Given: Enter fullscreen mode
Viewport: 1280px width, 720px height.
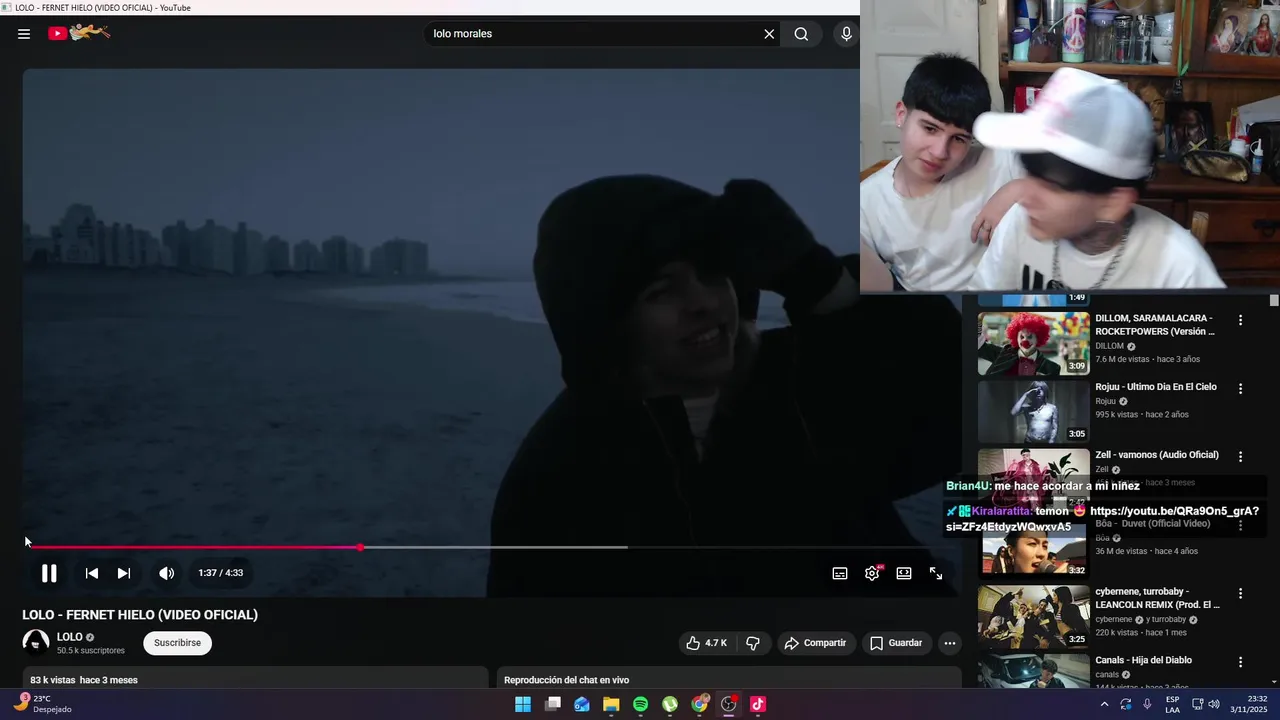Looking at the screenshot, I should [936, 573].
